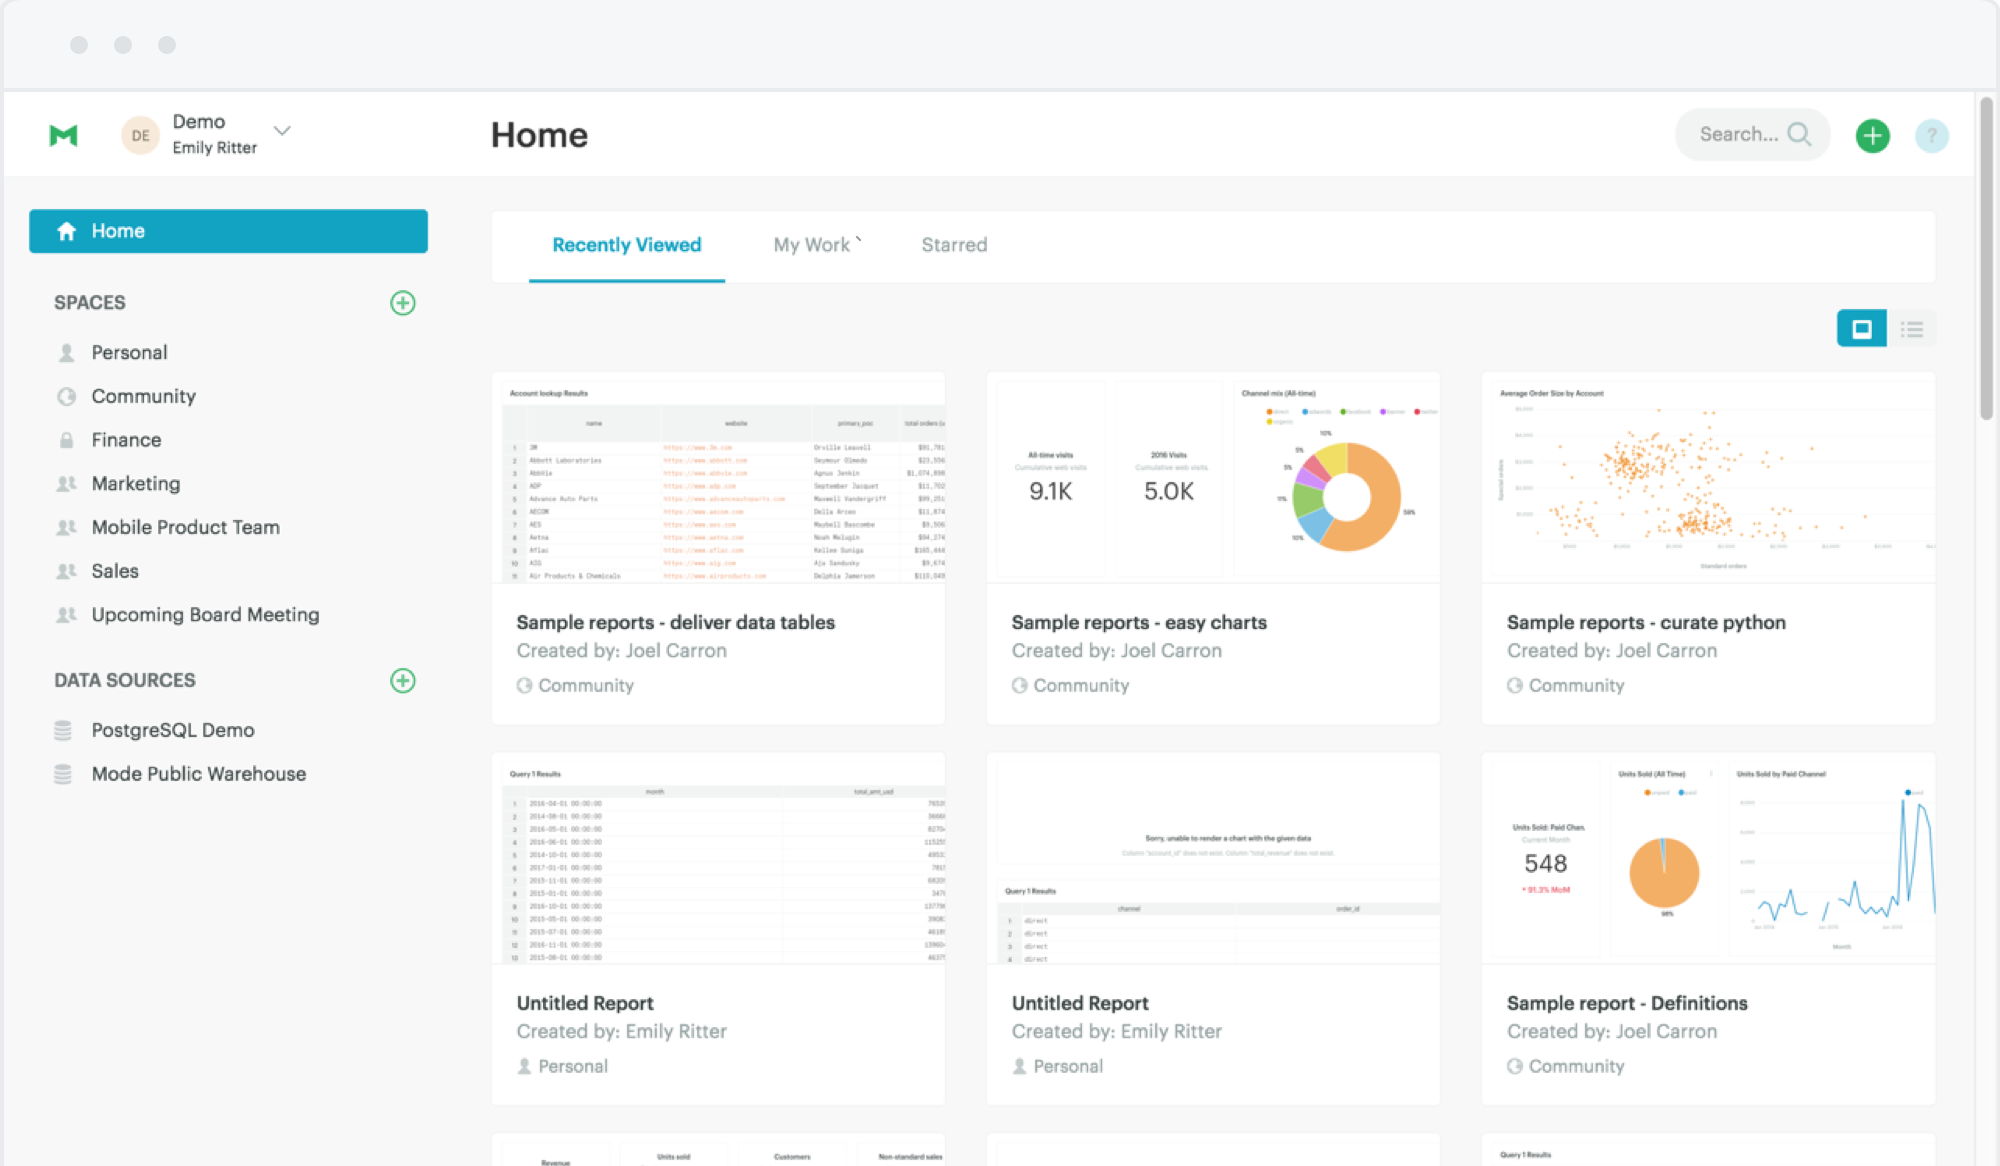Open the Mobile Product Team space
2000x1166 pixels.
click(185, 527)
